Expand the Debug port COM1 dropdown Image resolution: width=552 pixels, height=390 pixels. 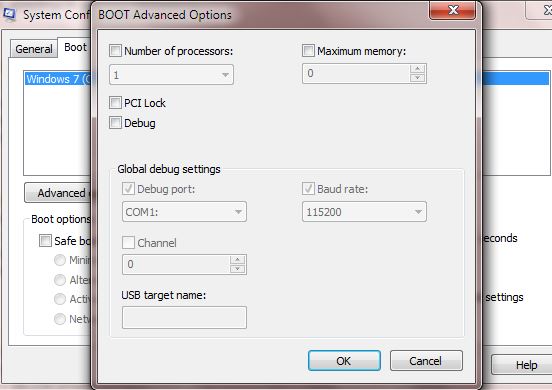[184, 212]
